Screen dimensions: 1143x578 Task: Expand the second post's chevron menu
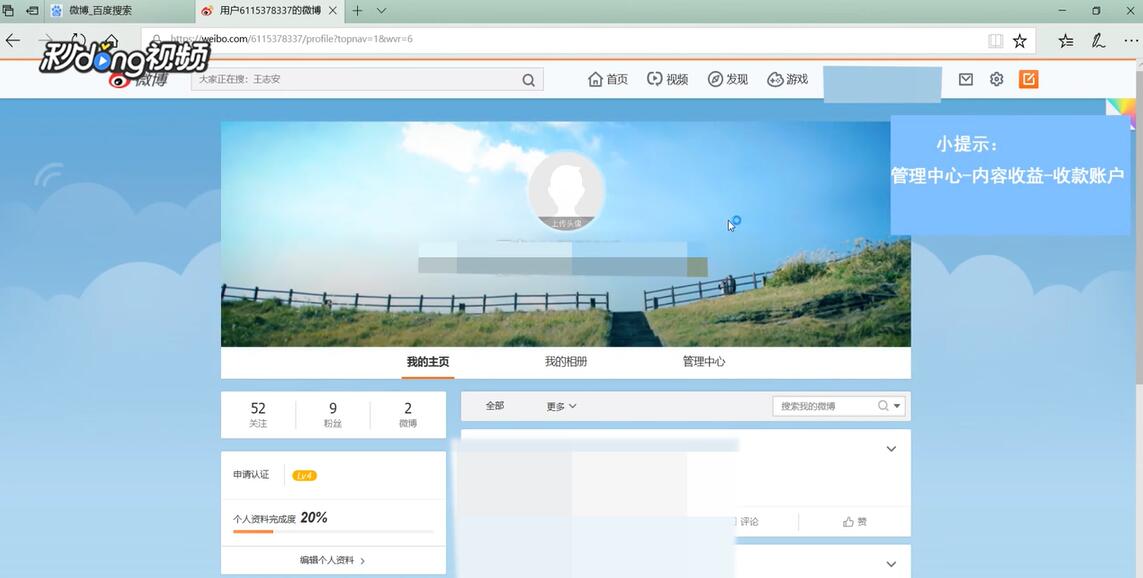pyautogui.click(x=891, y=564)
